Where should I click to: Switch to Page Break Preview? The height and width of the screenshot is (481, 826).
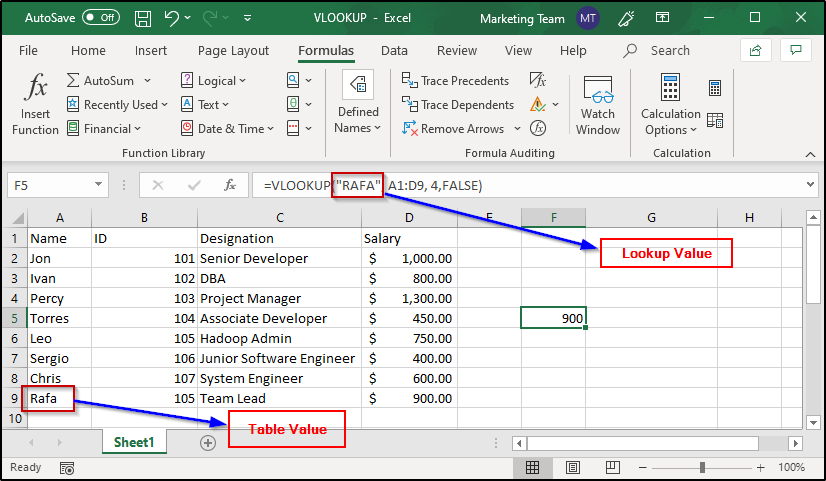[x=612, y=467]
